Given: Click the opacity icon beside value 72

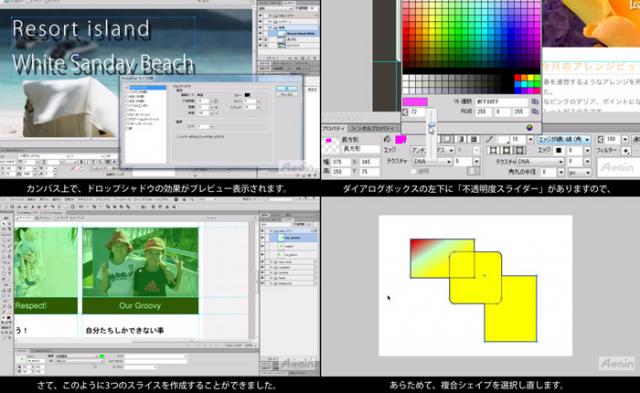Looking at the screenshot, I should coord(405,112).
